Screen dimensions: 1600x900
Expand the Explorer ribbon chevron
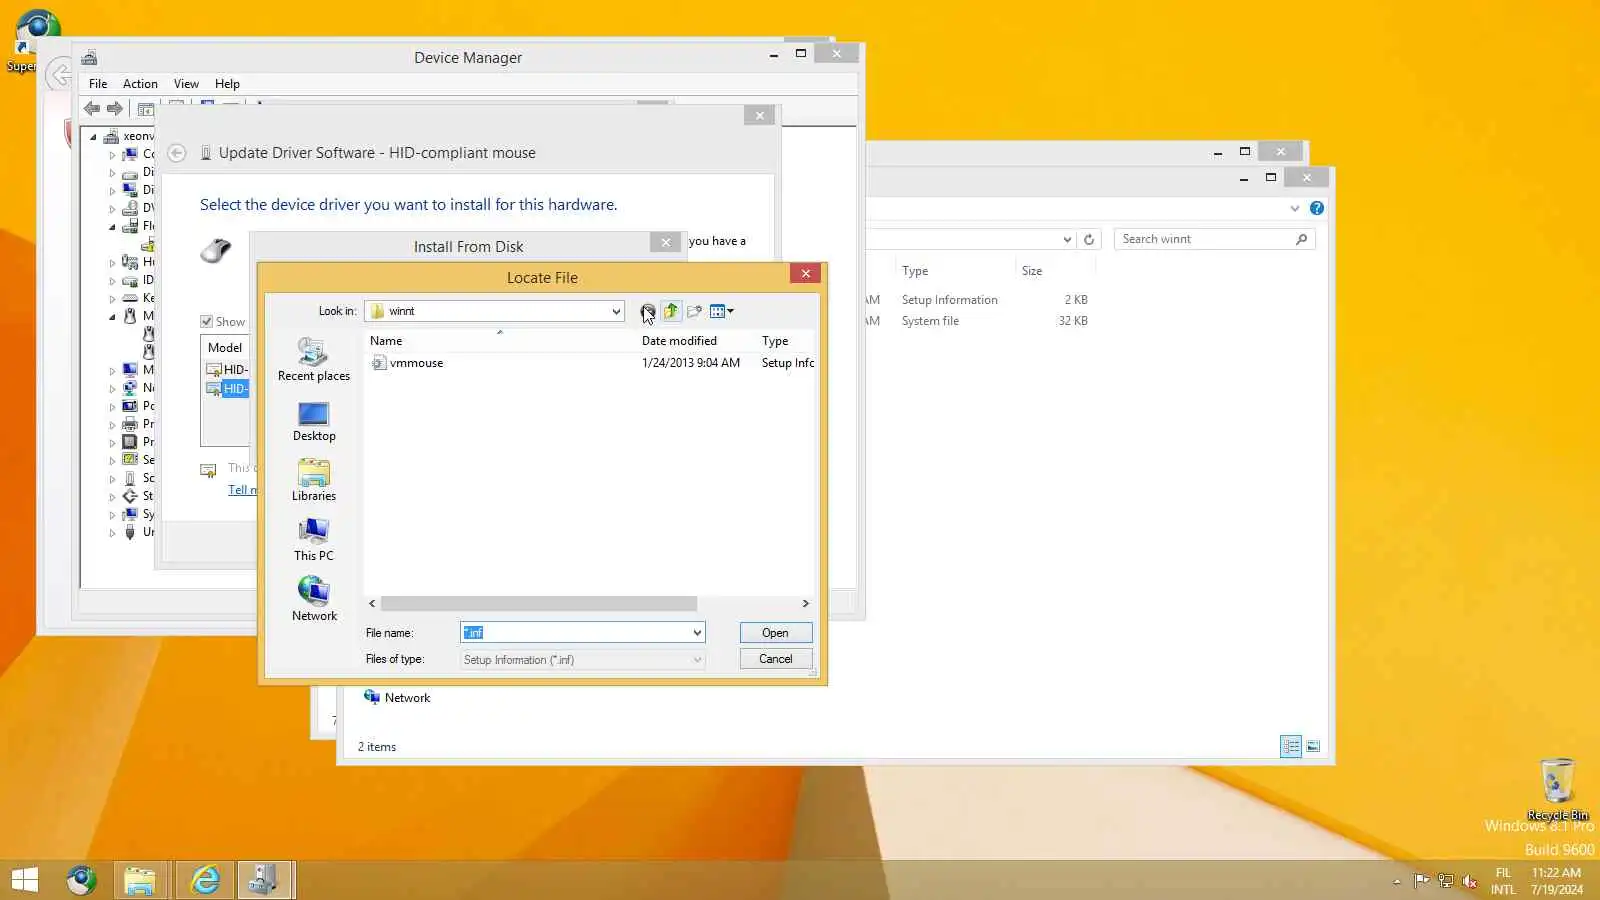(x=1295, y=208)
